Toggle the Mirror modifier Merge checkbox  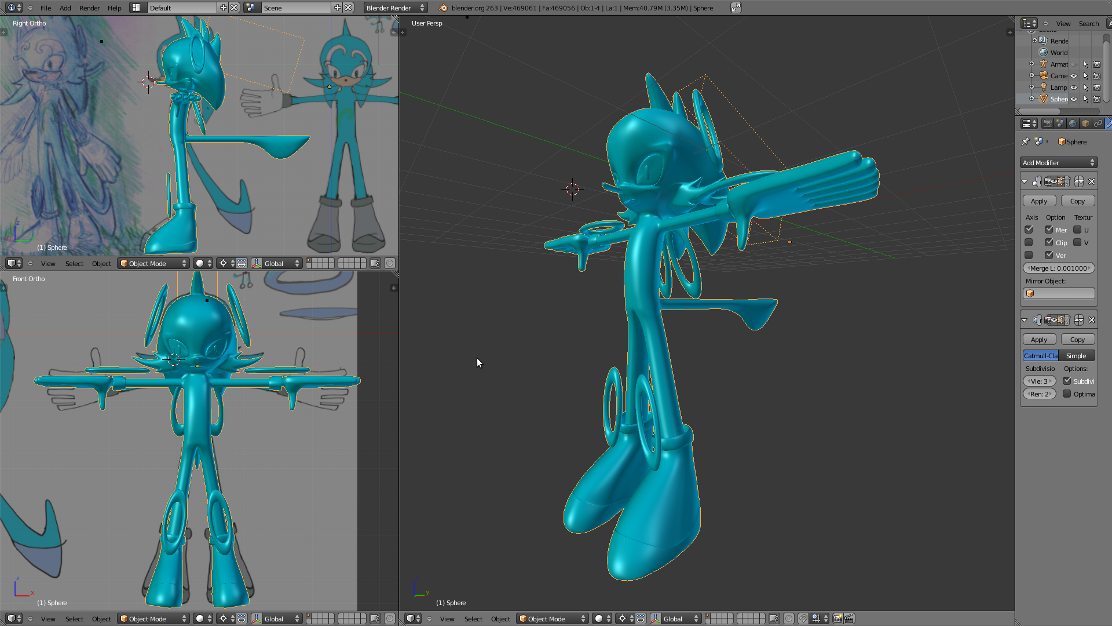(x=1049, y=230)
